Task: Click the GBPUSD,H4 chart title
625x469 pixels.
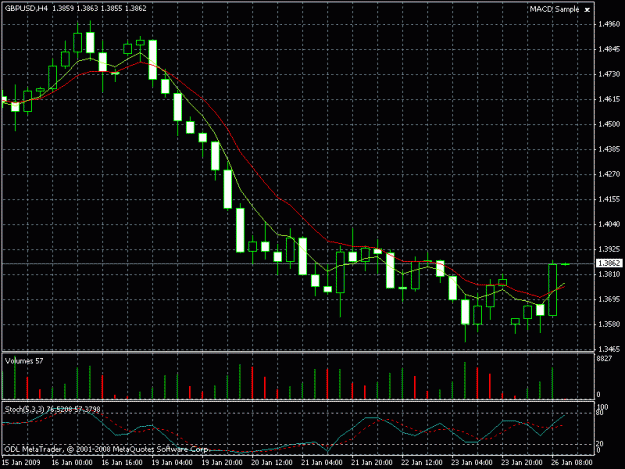Action: (26, 8)
